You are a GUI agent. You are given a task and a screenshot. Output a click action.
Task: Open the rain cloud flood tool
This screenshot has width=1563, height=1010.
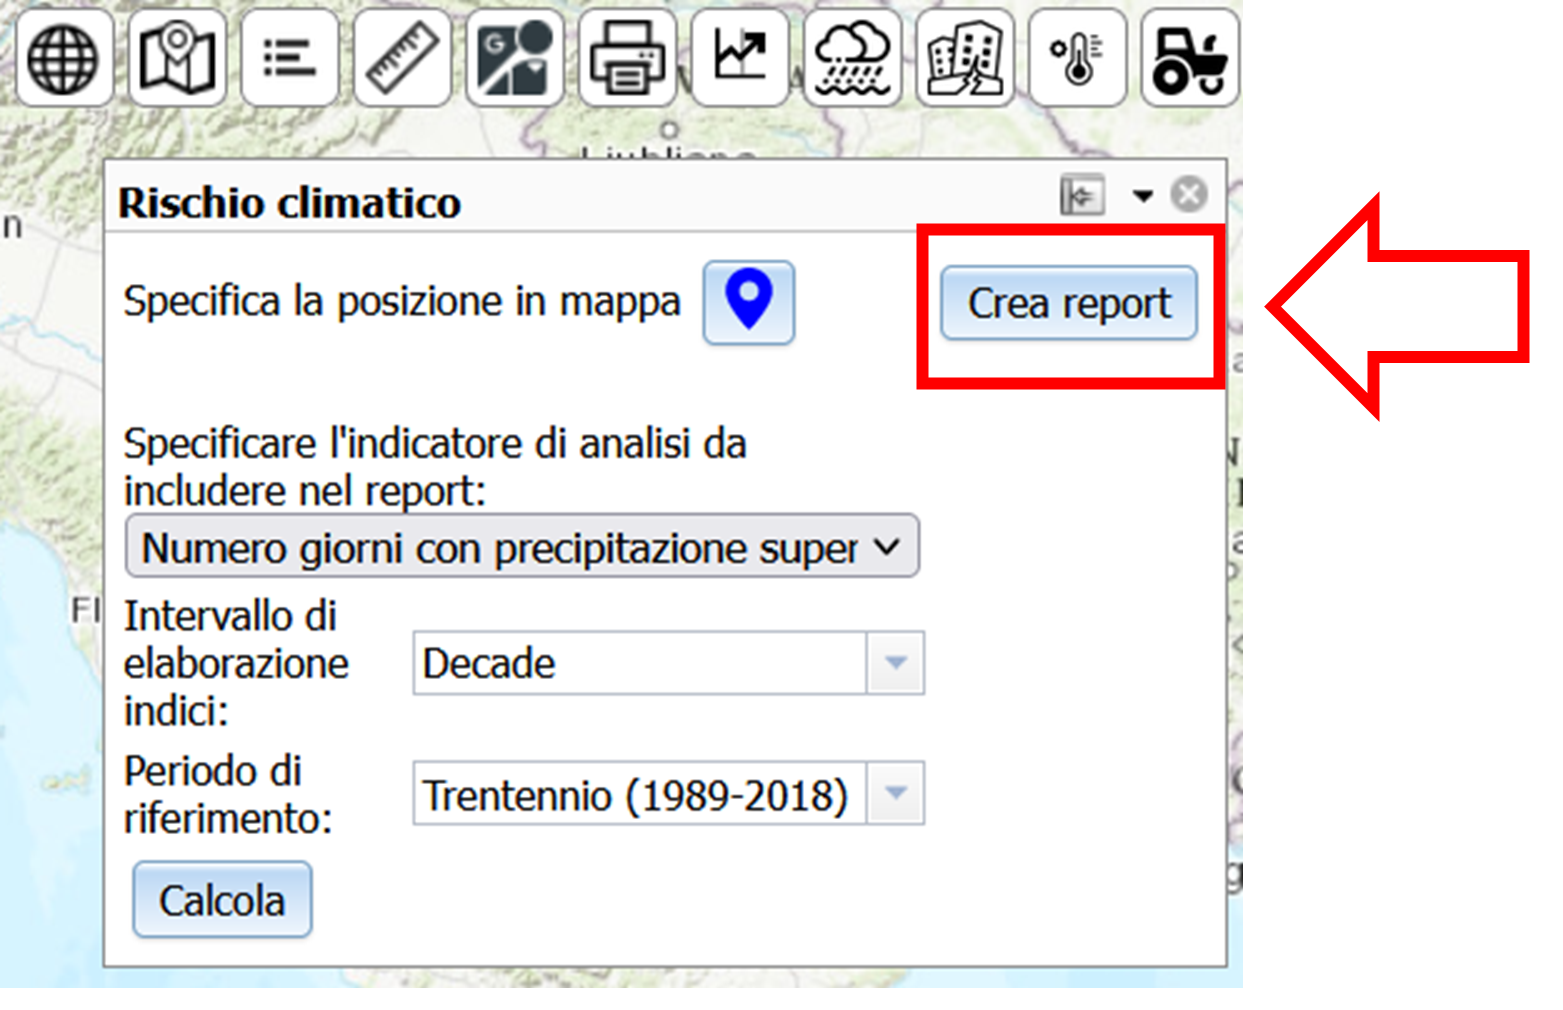[852, 58]
